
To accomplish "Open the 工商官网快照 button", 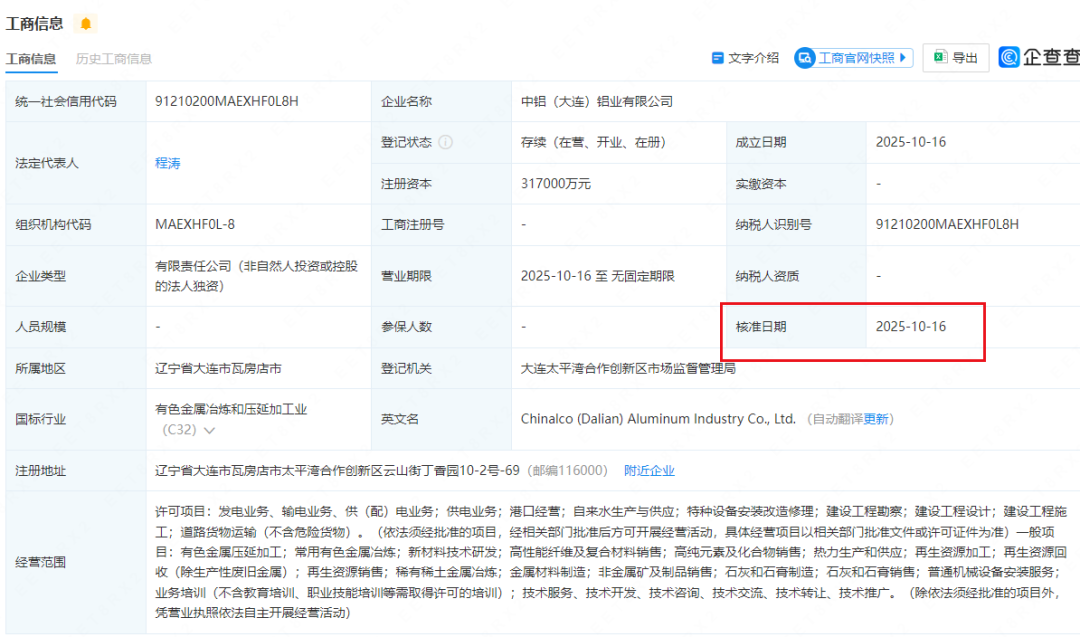I will (853, 58).
